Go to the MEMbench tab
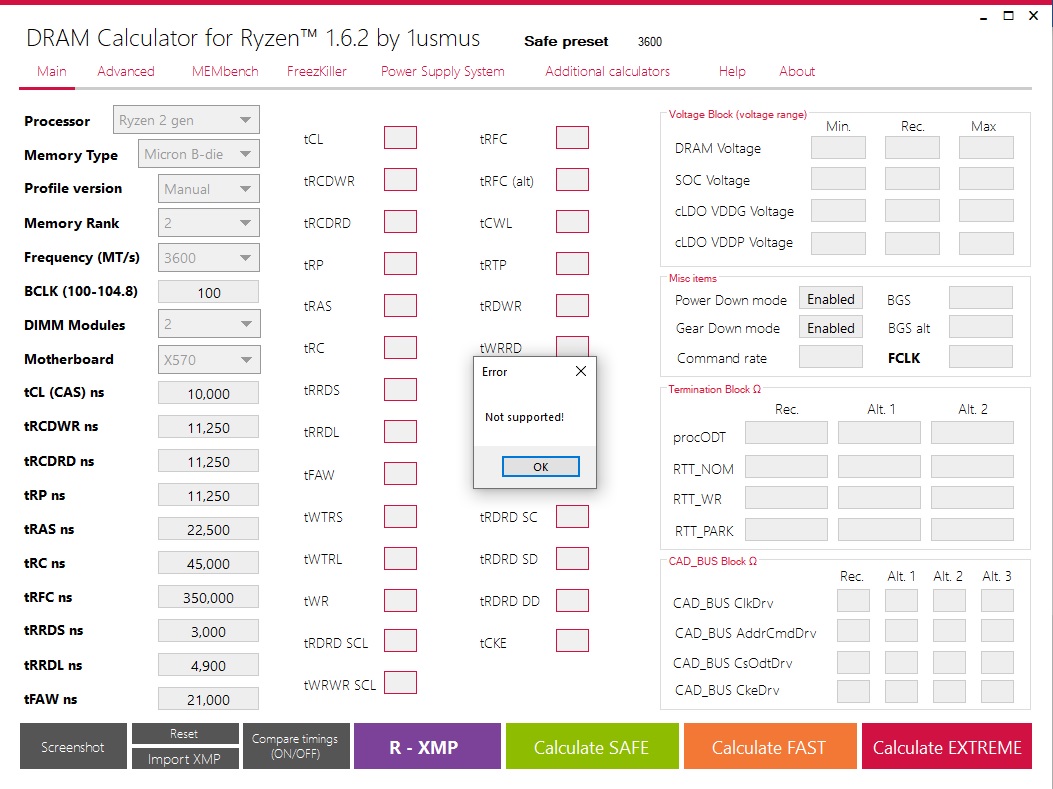 (x=225, y=71)
